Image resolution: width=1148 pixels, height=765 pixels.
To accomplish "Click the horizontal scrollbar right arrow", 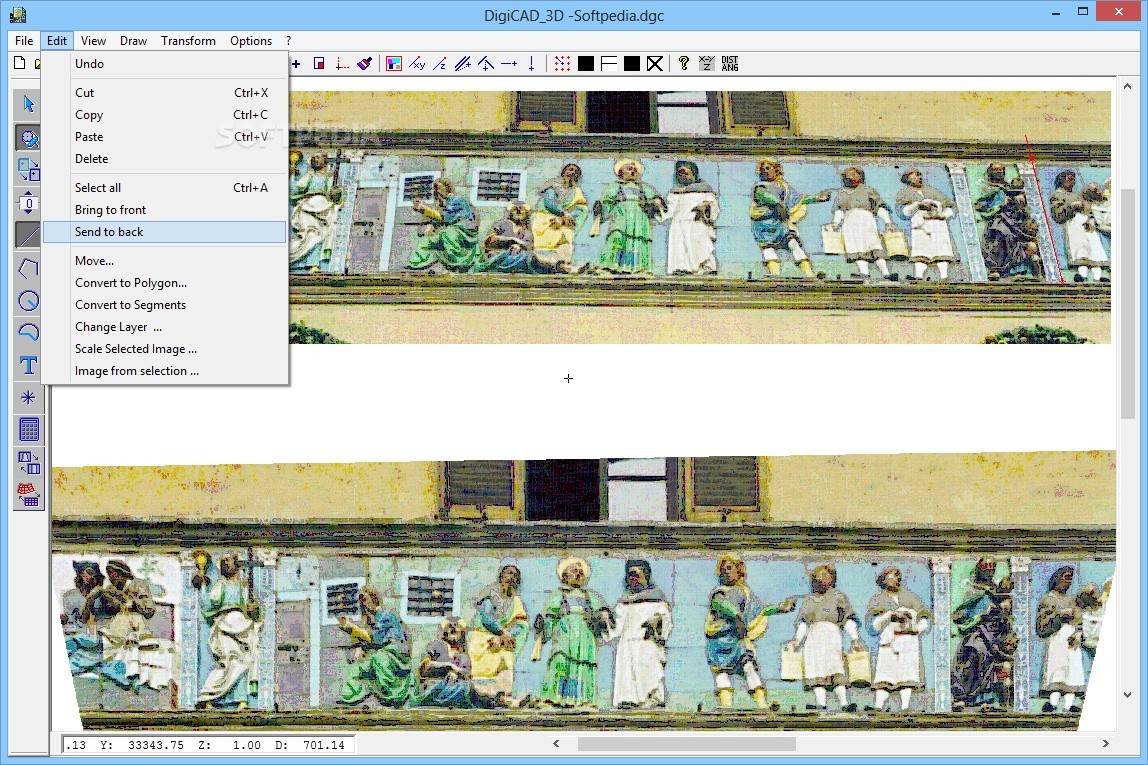I will coord(1106,744).
